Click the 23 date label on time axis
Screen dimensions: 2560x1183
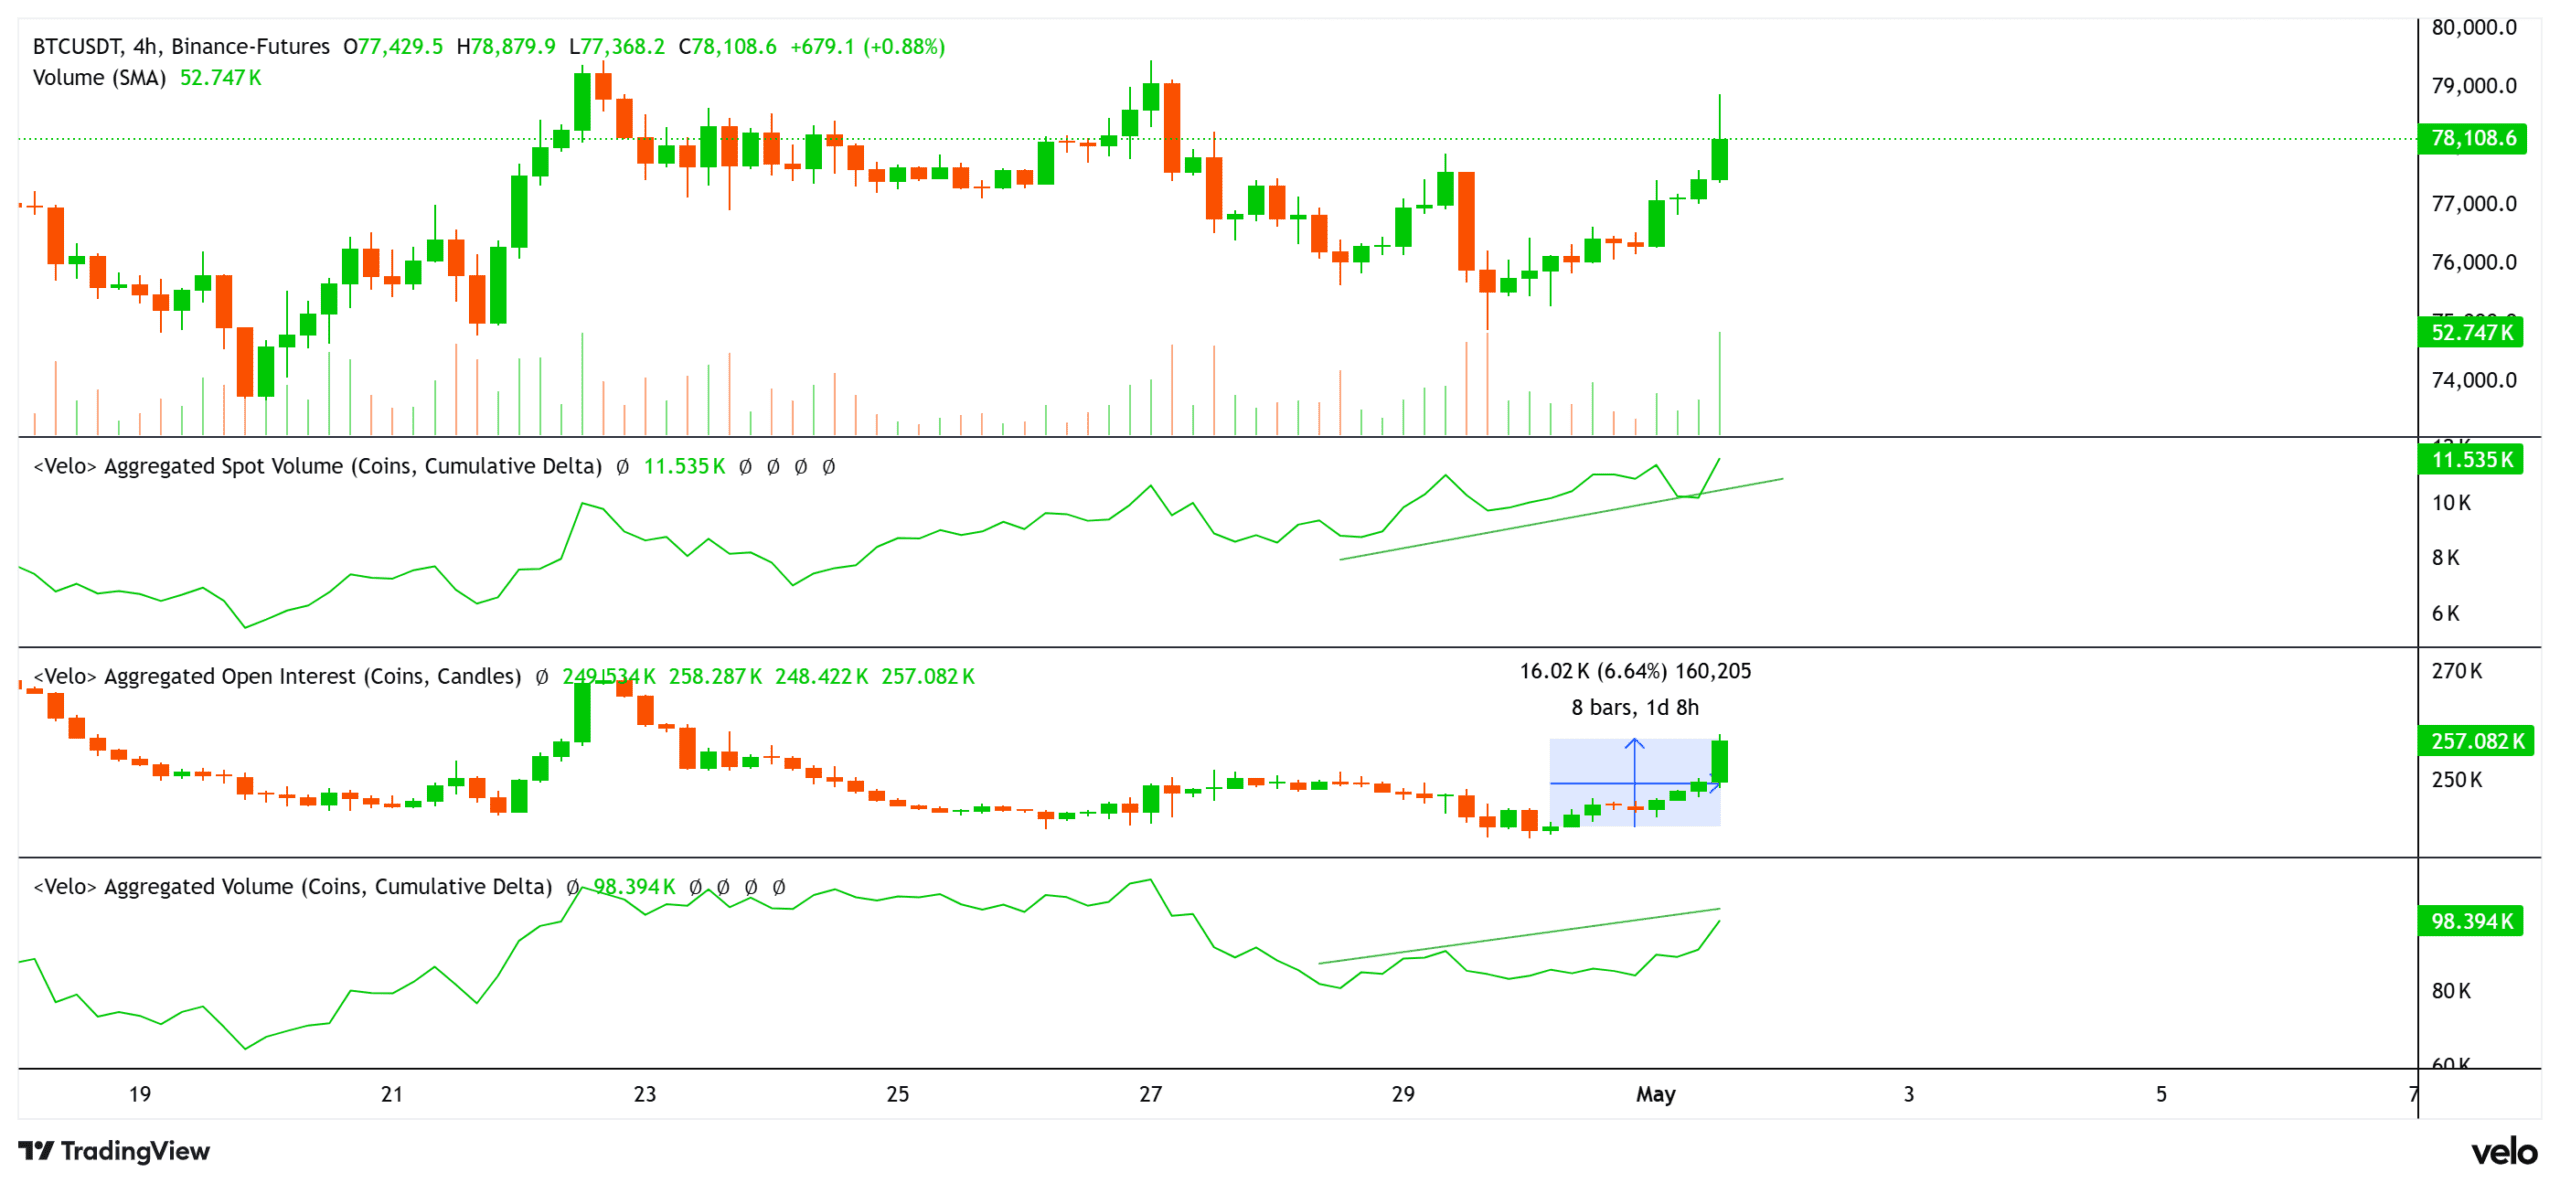[645, 1094]
